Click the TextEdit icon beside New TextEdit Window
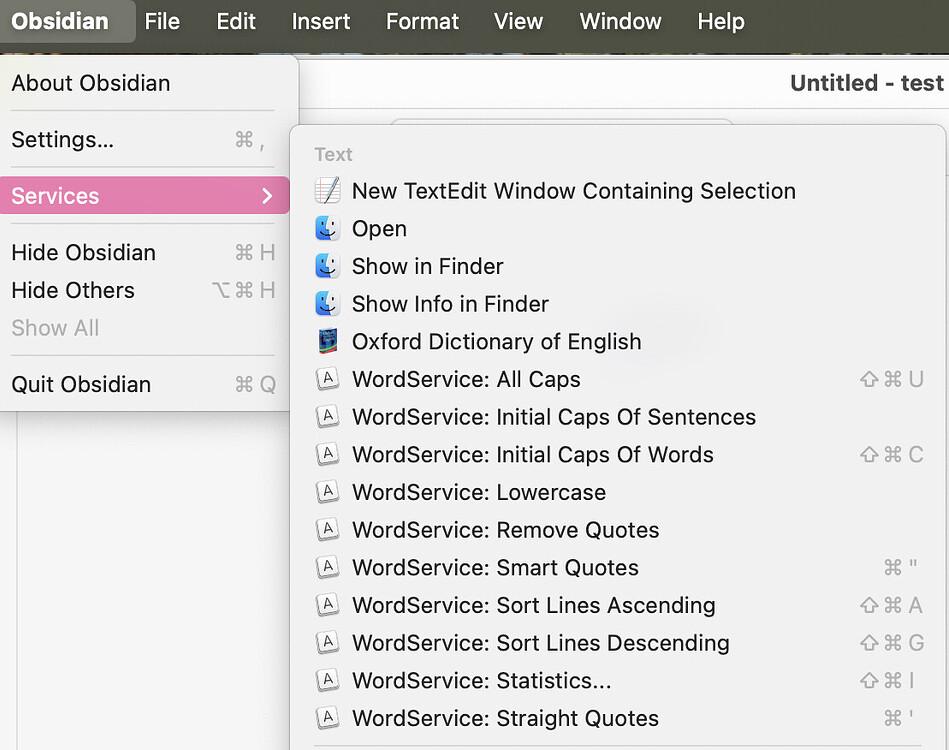Screen dimensions: 949x750 pyautogui.click(x=327, y=191)
